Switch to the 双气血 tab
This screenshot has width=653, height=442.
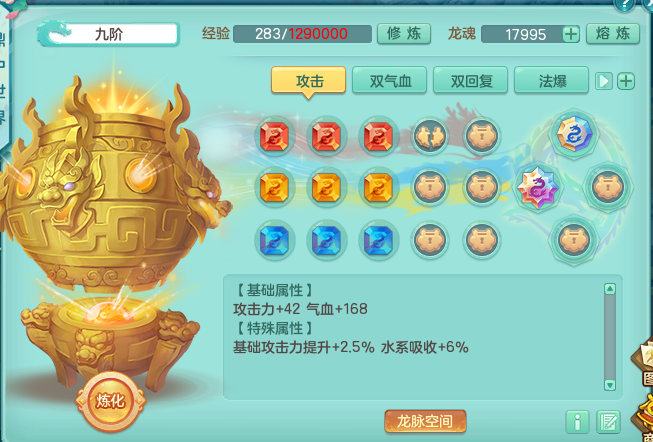389,80
